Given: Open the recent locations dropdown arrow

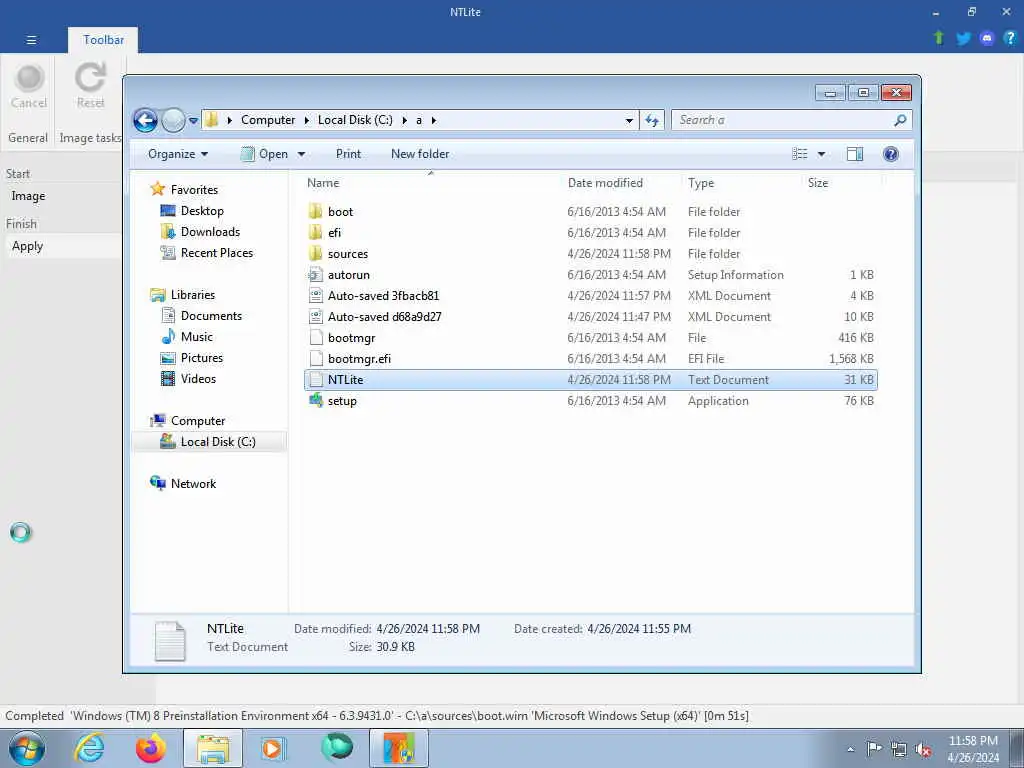Looking at the screenshot, I should [x=193, y=121].
